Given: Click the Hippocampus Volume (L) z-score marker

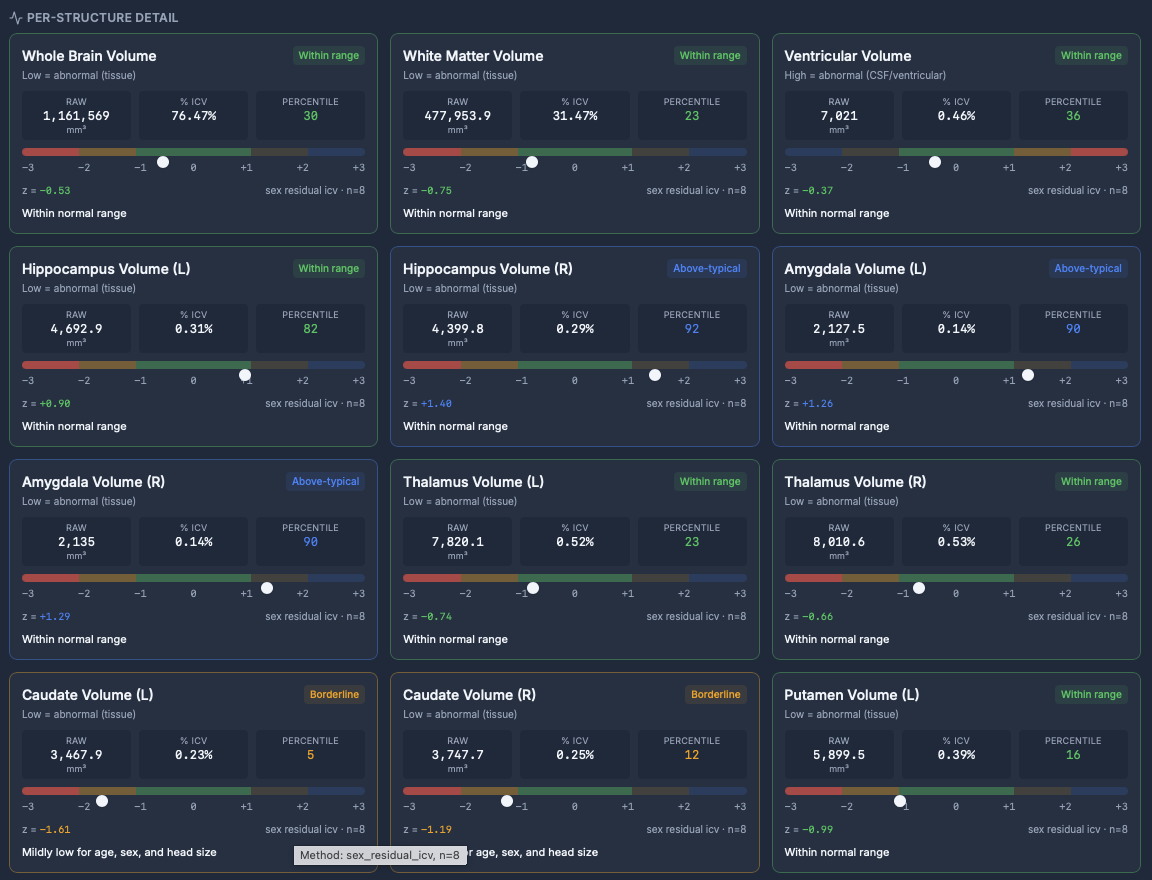Looking at the screenshot, I should pos(245,375).
